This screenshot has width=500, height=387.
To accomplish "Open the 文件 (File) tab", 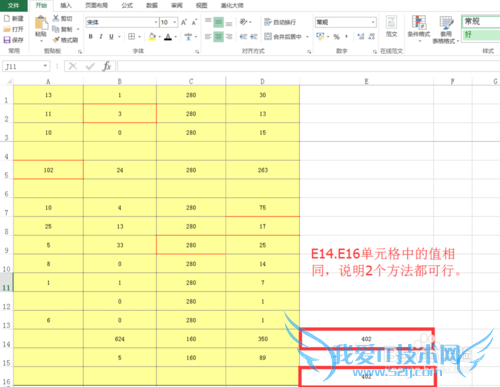I will 14,5.
